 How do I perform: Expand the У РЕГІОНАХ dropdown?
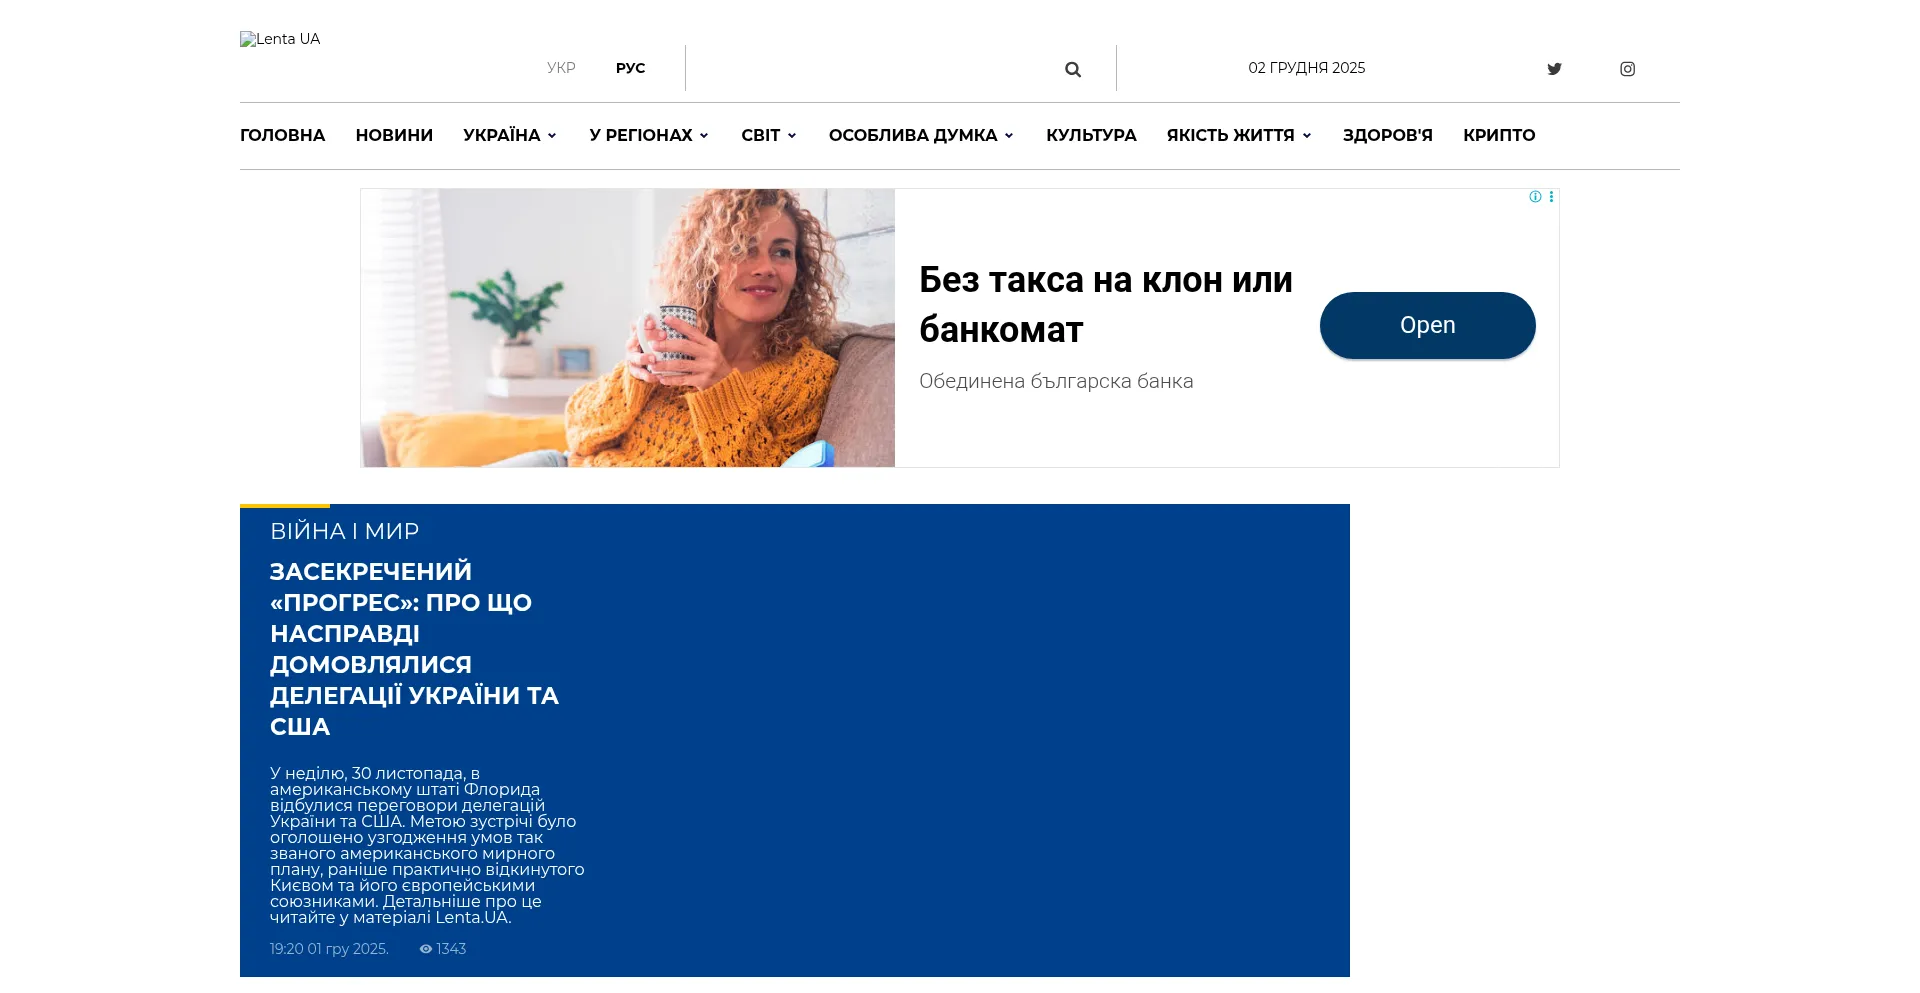tap(649, 135)
